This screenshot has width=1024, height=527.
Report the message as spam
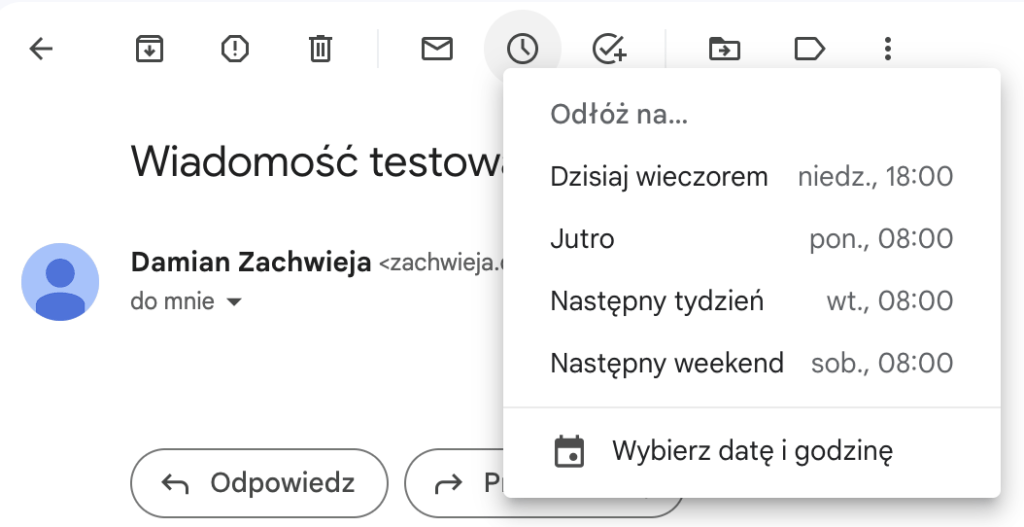click(235, 49)
